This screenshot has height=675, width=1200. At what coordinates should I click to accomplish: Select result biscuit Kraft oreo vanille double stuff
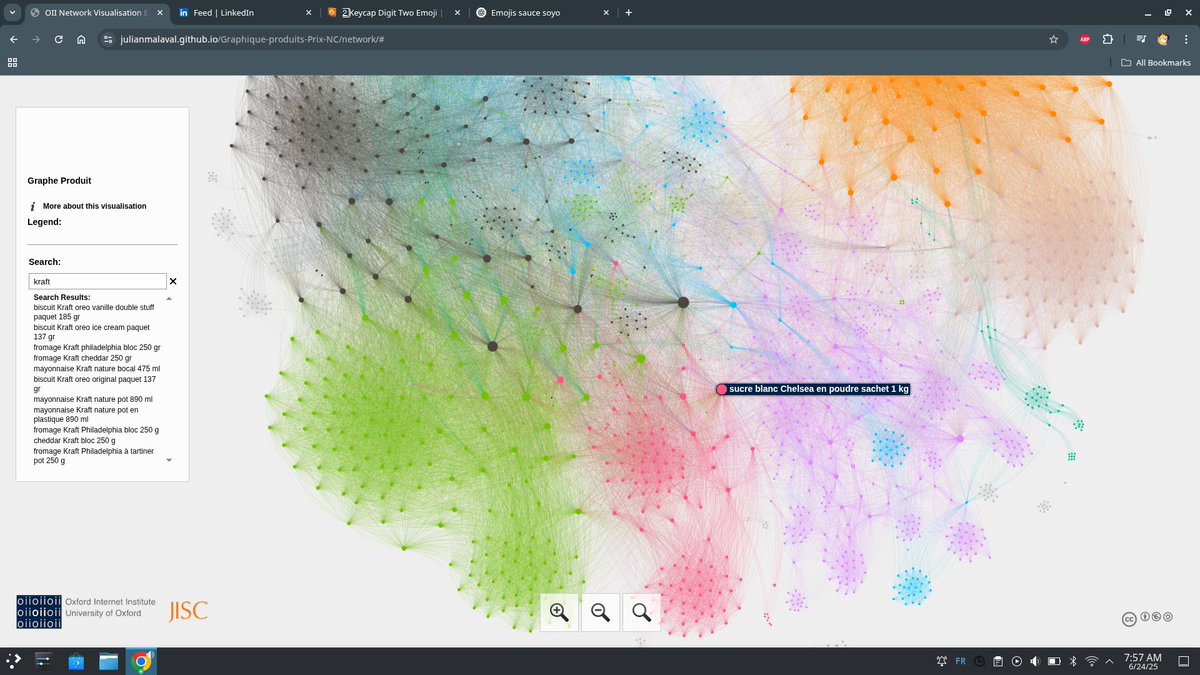pos(95,311)
